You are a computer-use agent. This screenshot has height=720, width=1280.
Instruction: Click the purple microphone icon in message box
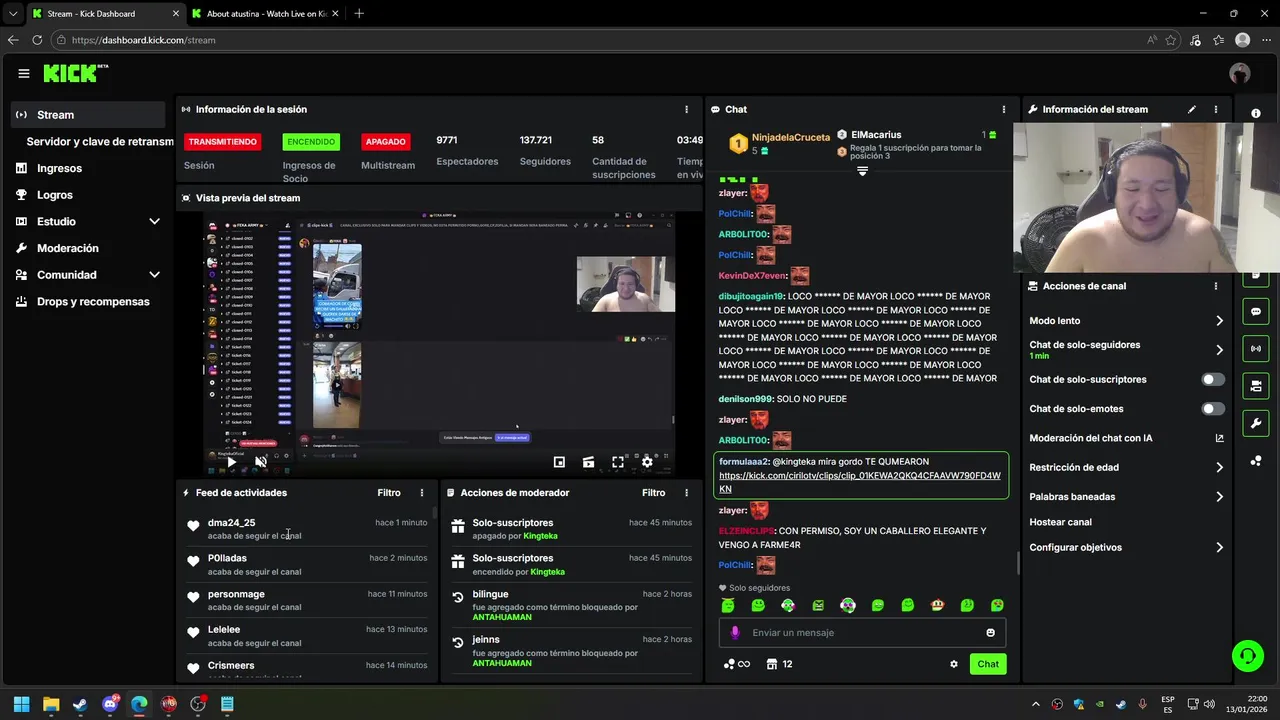click(735, 632)
